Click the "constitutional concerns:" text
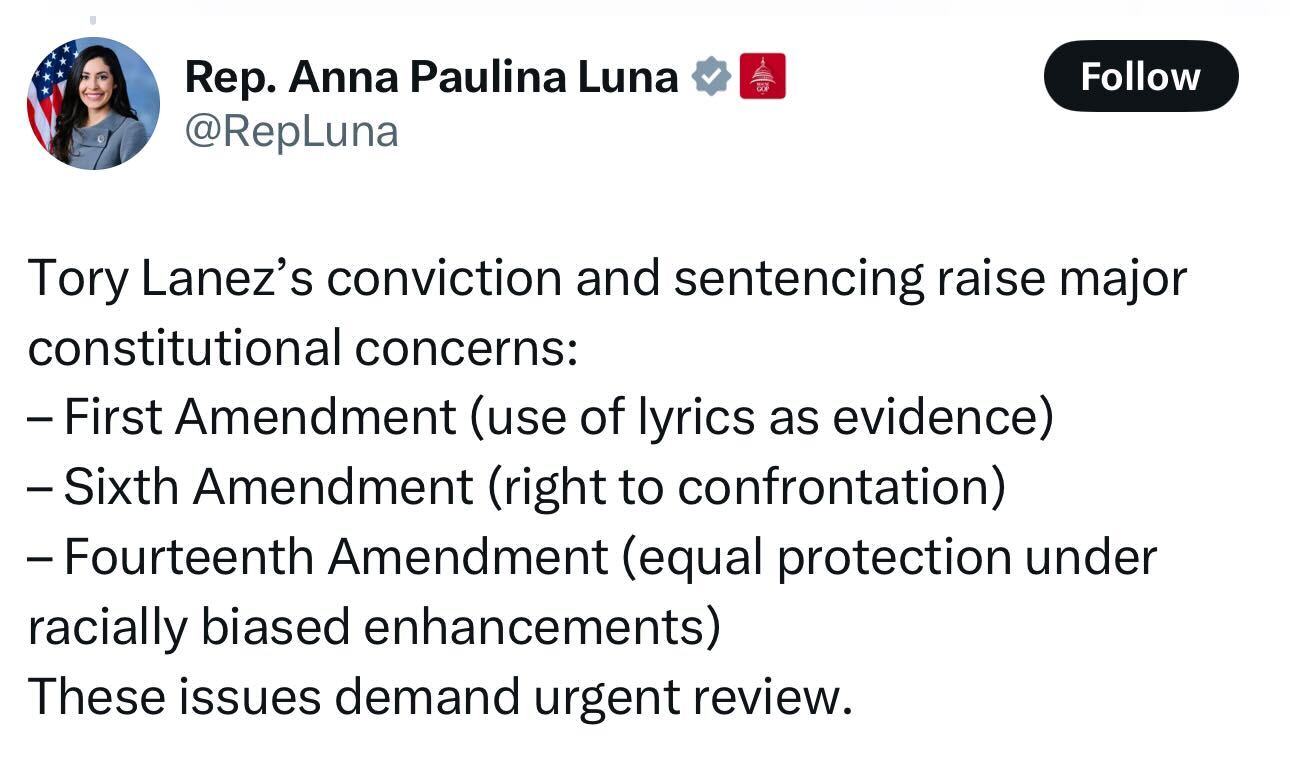The image size is (1290, 760). (302, 348)
